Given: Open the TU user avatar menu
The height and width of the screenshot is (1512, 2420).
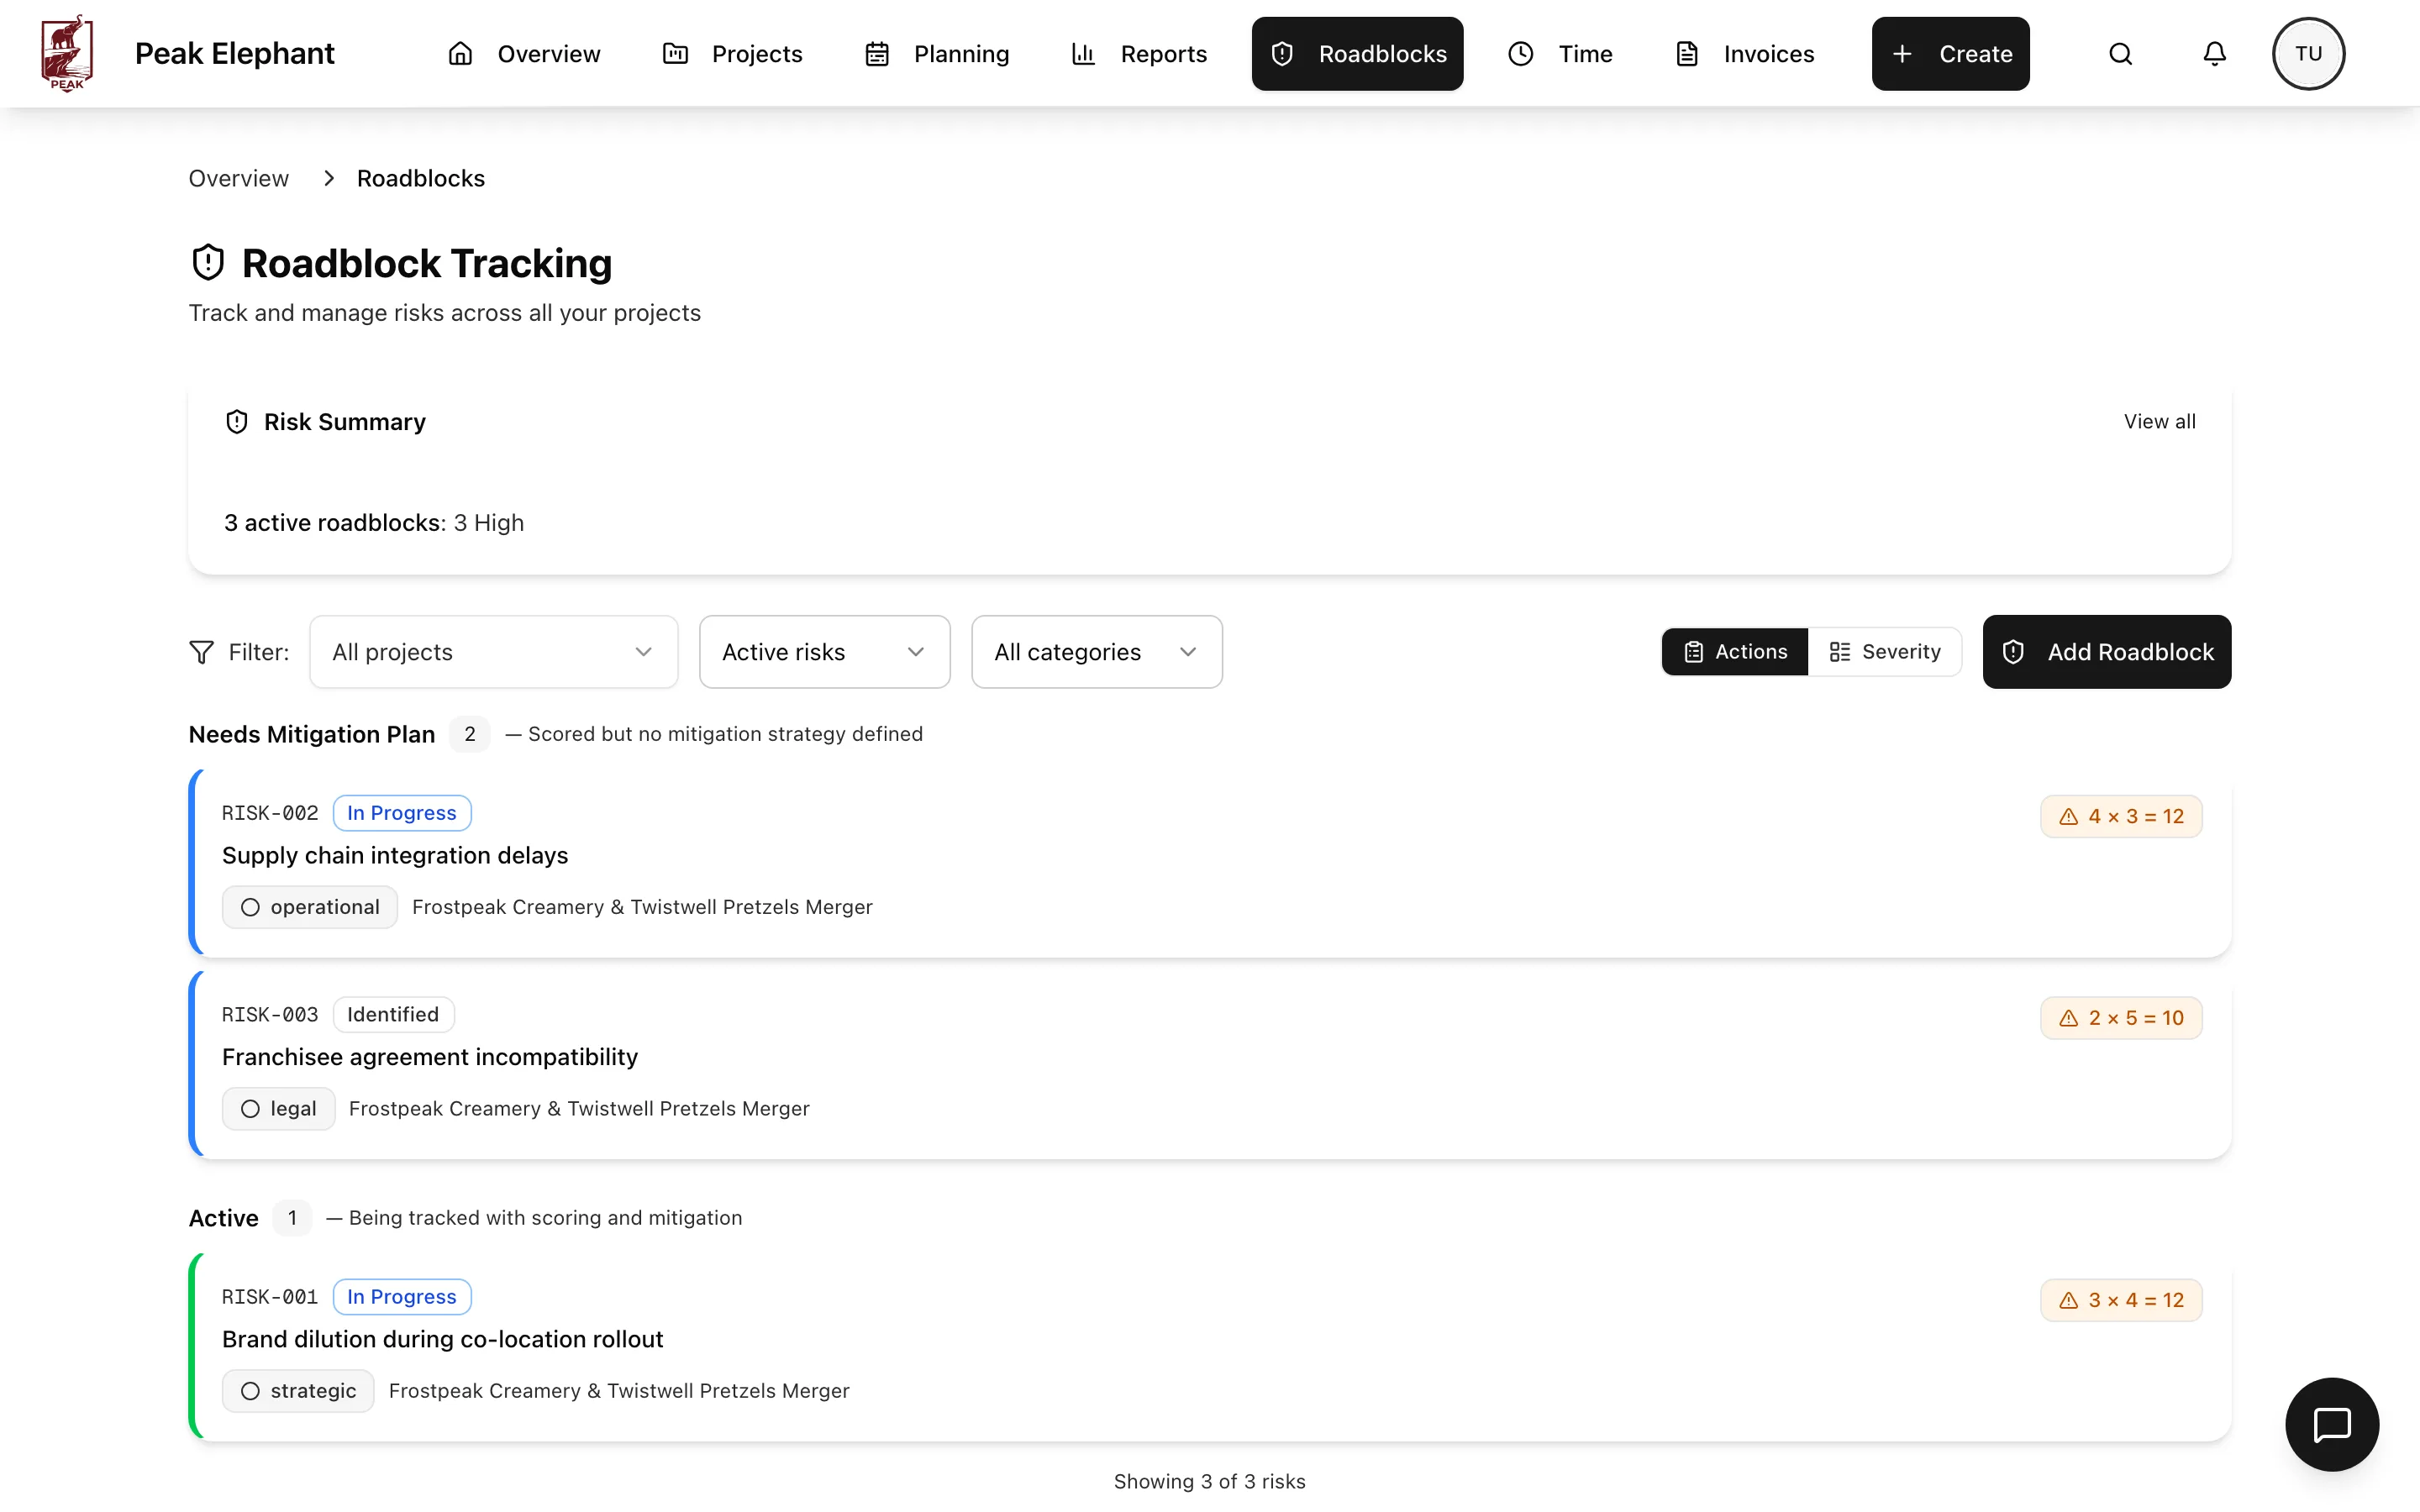Looking at the screenshot, I should pos(2308,54).
